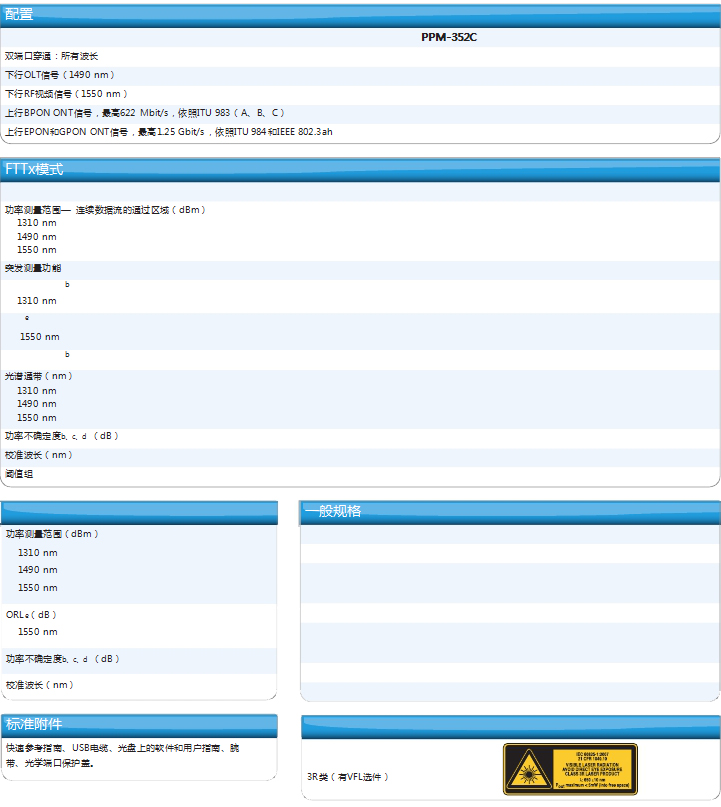The width and height of the screenshot is (721, 807).
Task: Open the 一般规格 section header
Action: (x=333, y=511)
